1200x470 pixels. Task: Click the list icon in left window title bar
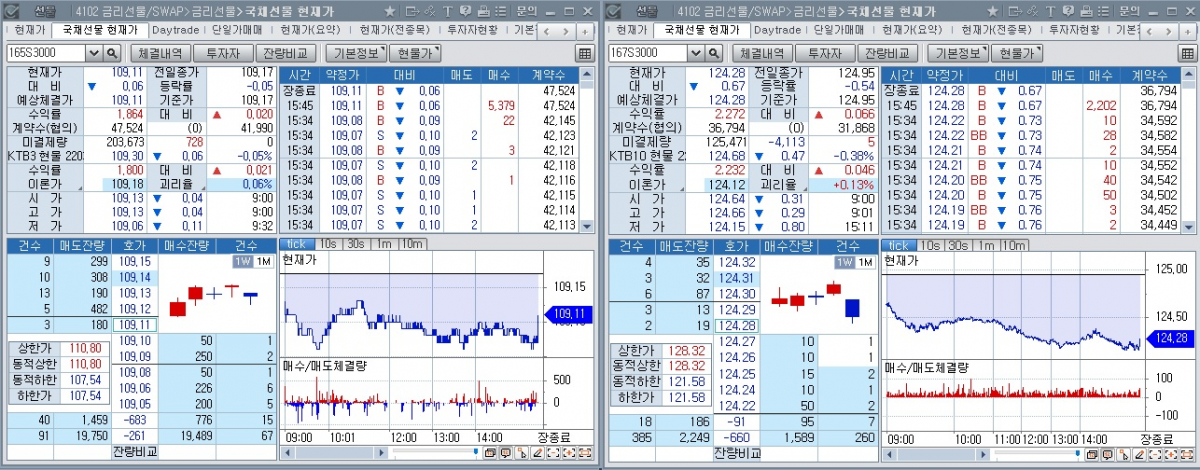[500, 10]
